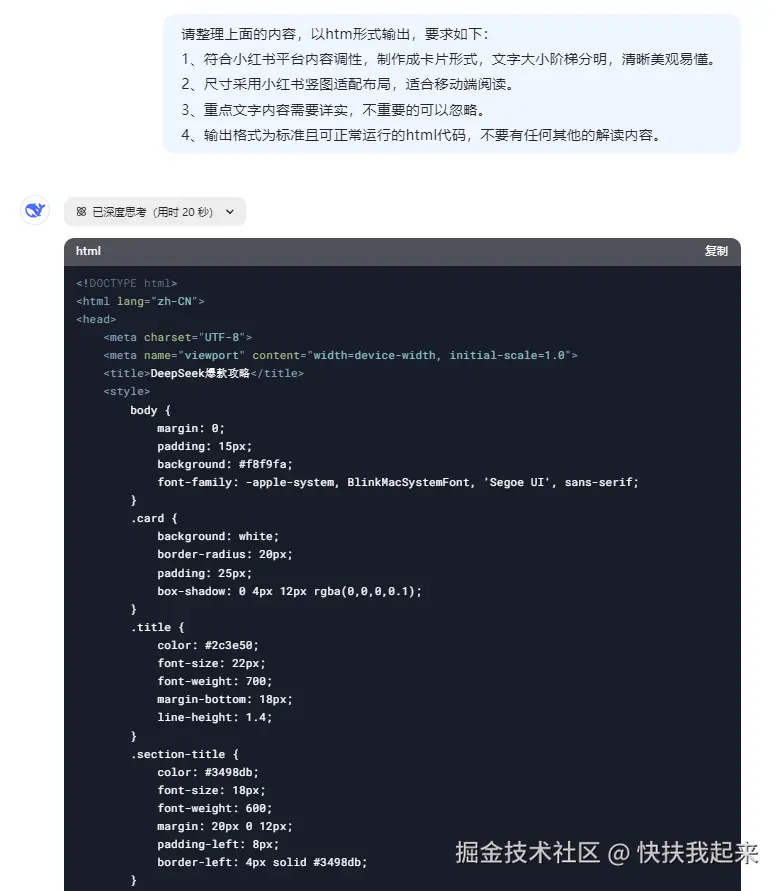Image resolution: width=783 pixels, height=891 pixels.
Task: Click the color #2c3e50 value under .title
Action: 231,645
